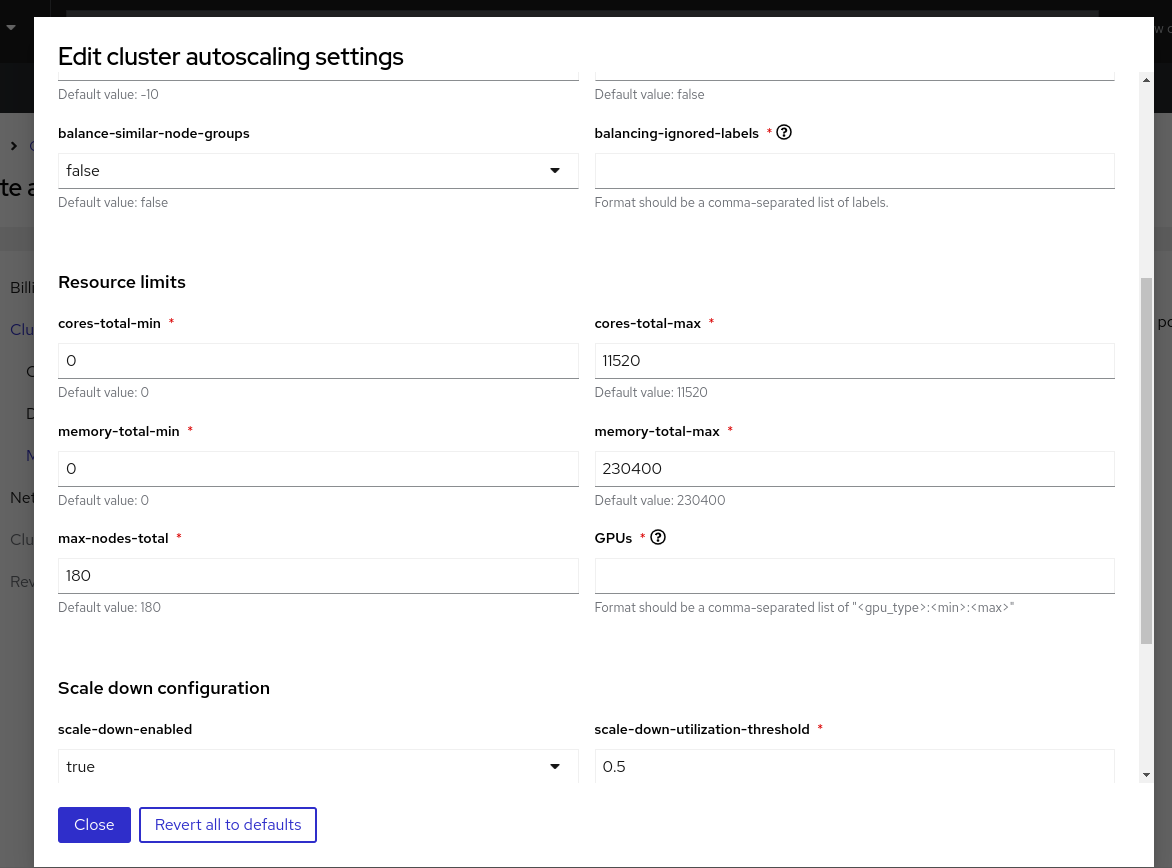Select the memory-total-min input field
The image size is (1172, 868).
click(x=318, y=469)
